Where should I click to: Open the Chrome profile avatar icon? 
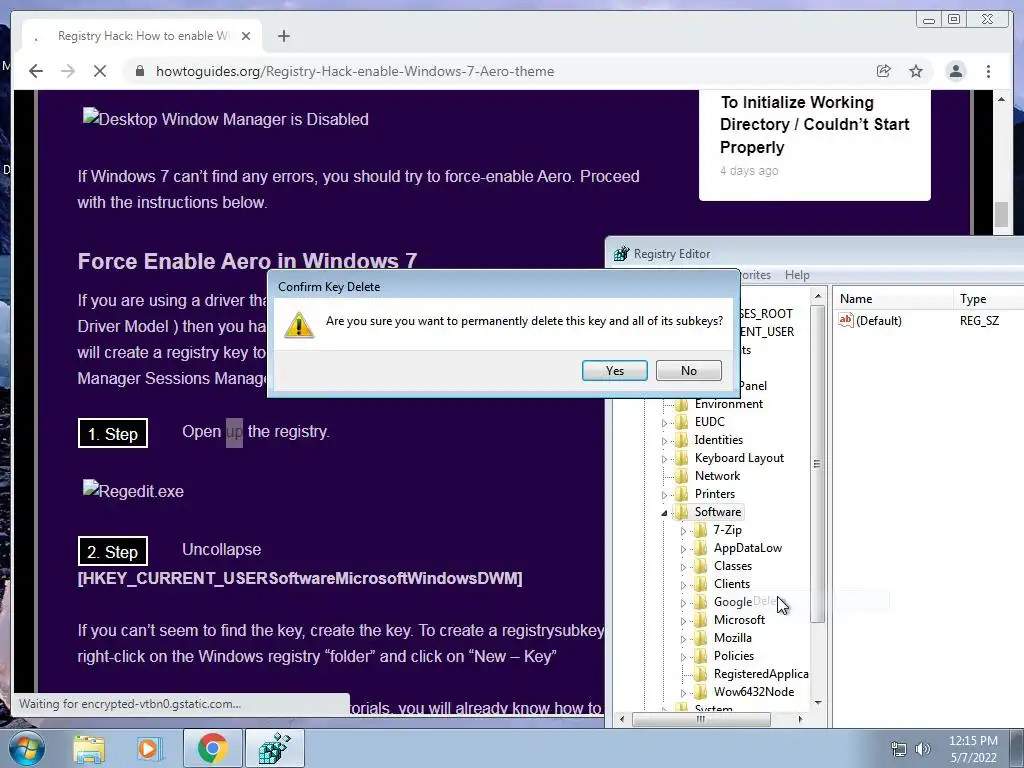955,71
